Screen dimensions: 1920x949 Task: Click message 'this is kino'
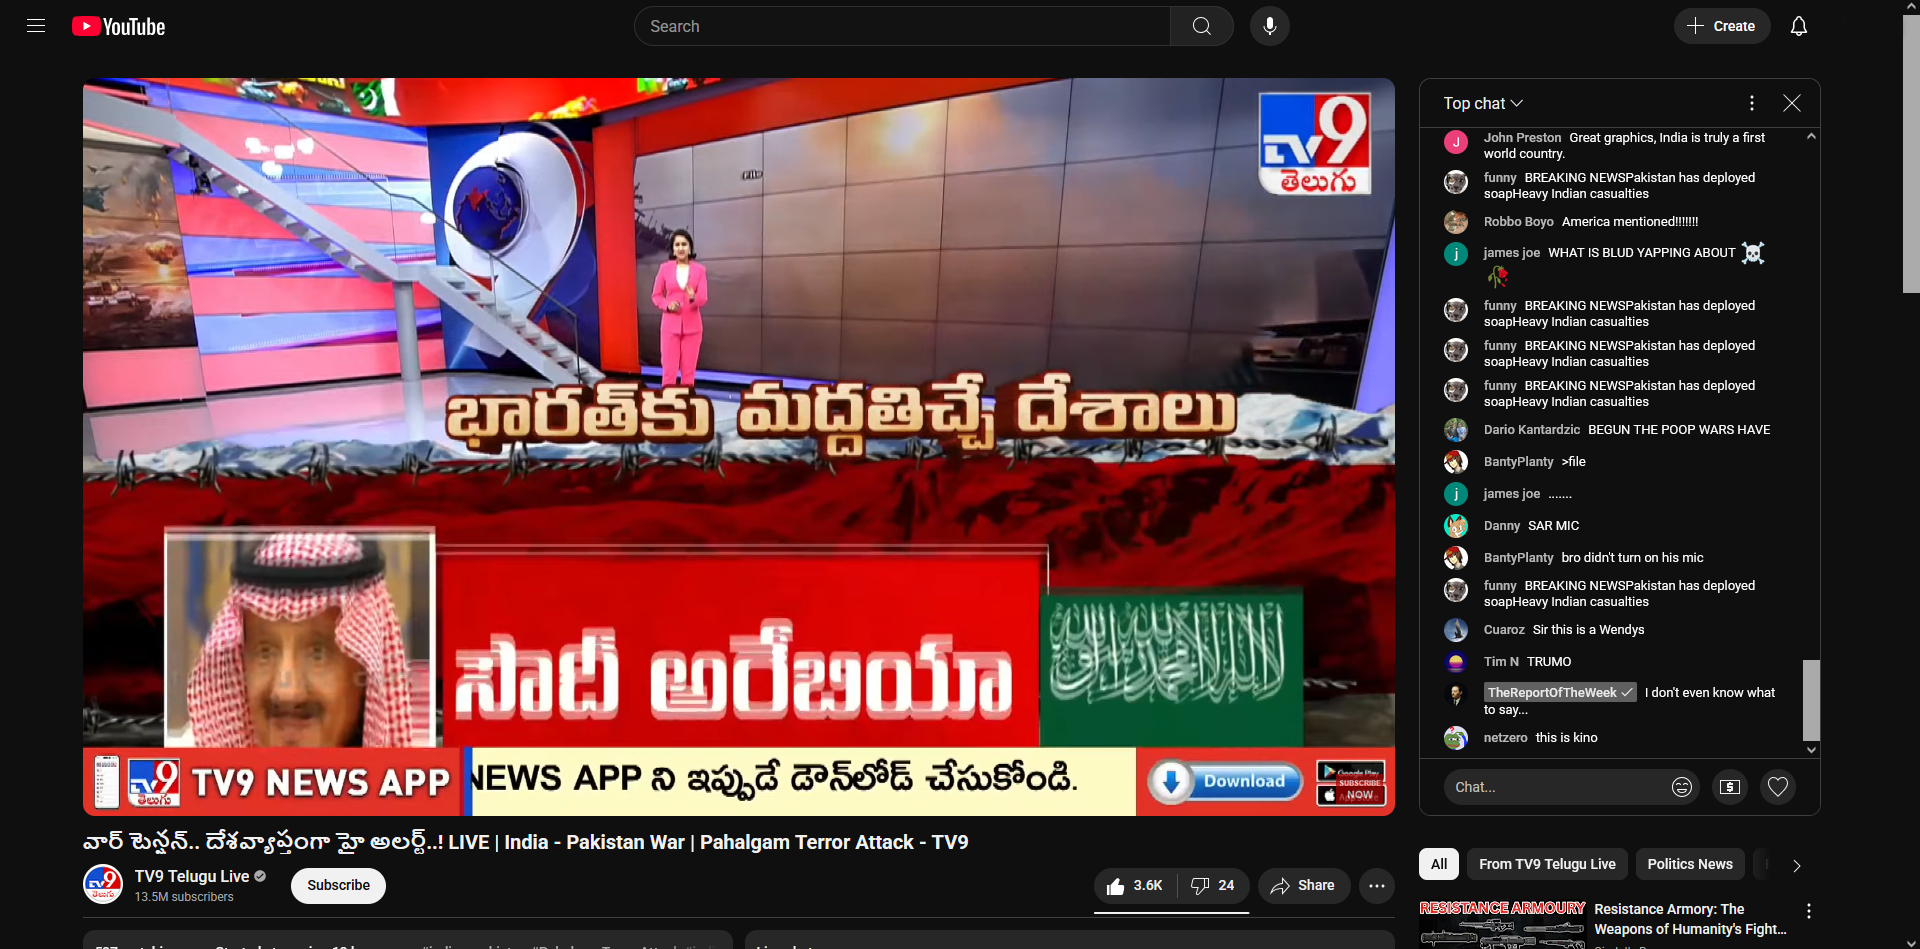coord(1566,738)
